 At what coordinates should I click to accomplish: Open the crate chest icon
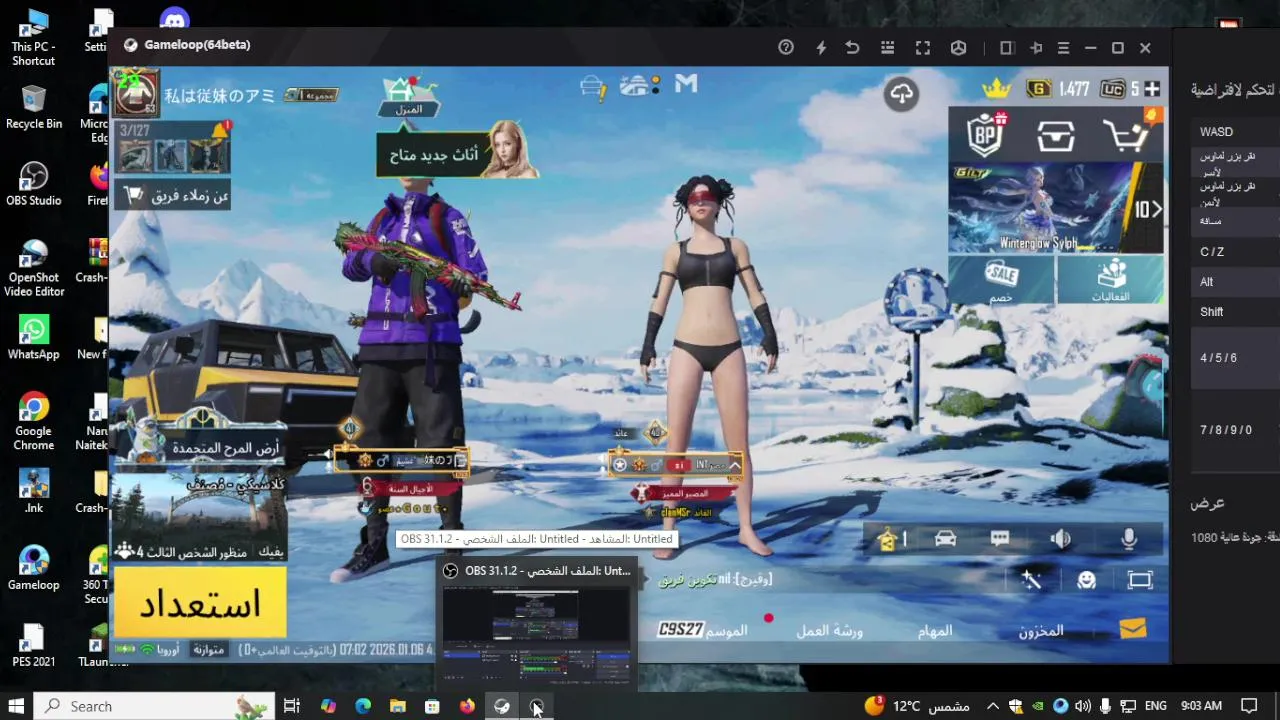1055,135
